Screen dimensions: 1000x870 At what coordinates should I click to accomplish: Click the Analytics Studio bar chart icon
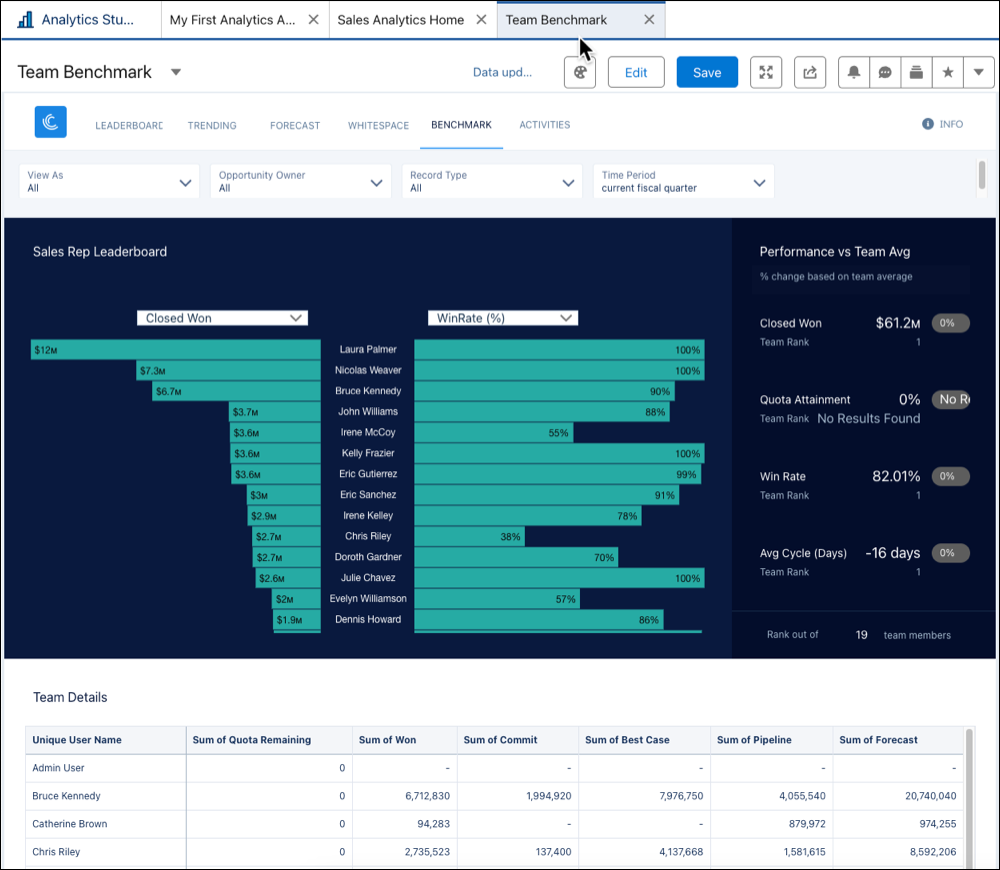tap(26, 20)
